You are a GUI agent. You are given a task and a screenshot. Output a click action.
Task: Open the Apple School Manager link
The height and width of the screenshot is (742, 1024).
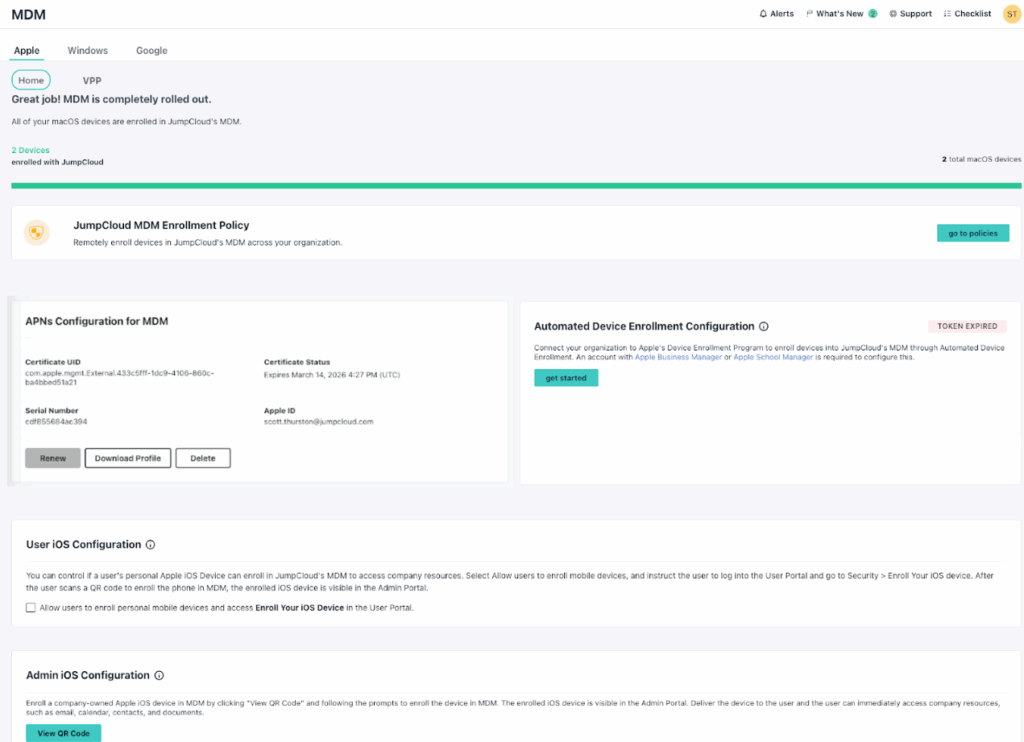pos(773,357)
